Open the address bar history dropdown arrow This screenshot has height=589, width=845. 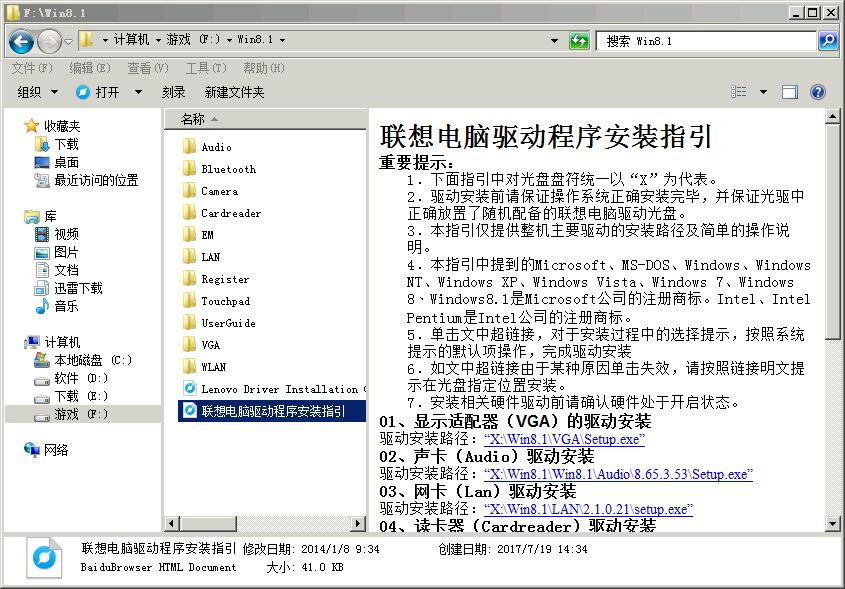[x=554, y=40]
